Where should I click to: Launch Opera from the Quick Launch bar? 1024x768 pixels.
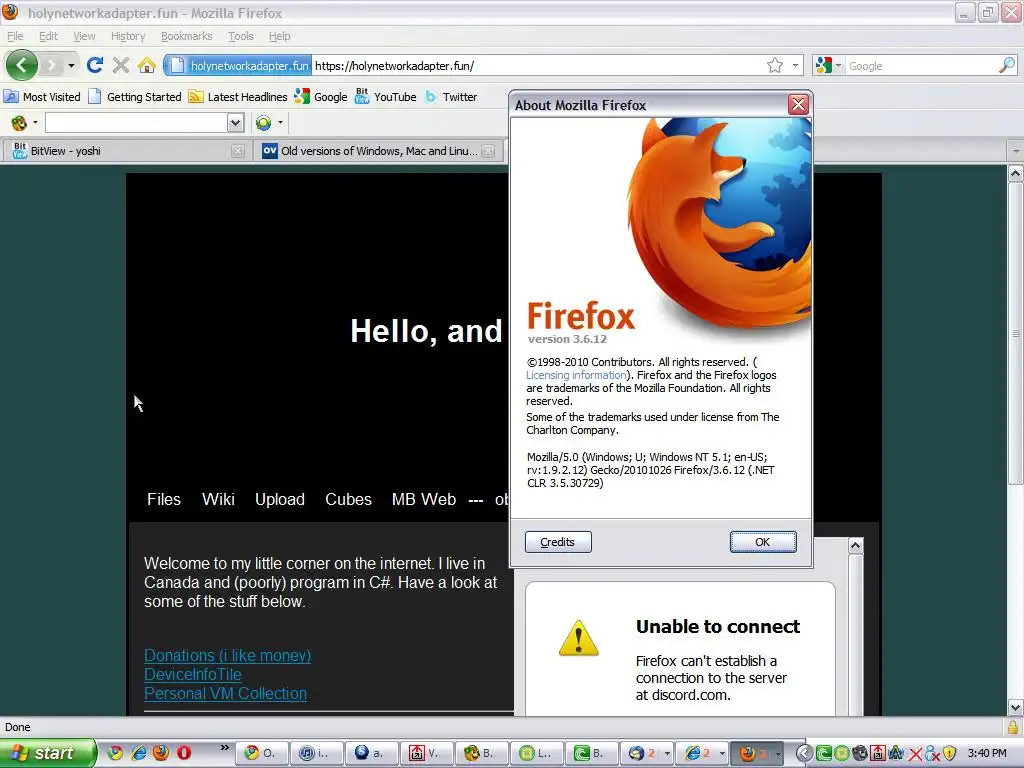coord(184,753)
